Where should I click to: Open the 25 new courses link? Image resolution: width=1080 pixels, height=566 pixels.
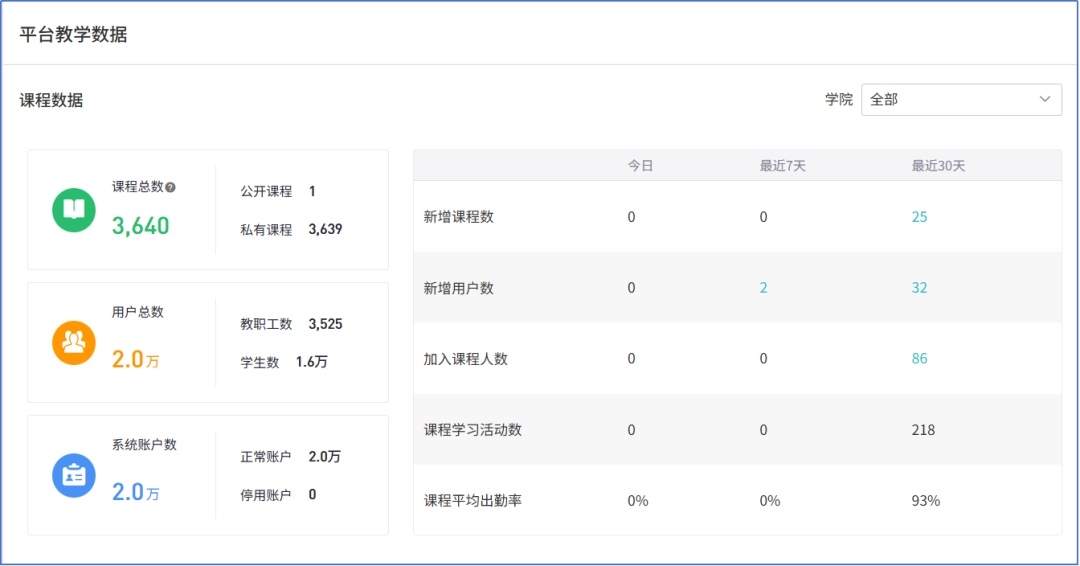point(919,217)
